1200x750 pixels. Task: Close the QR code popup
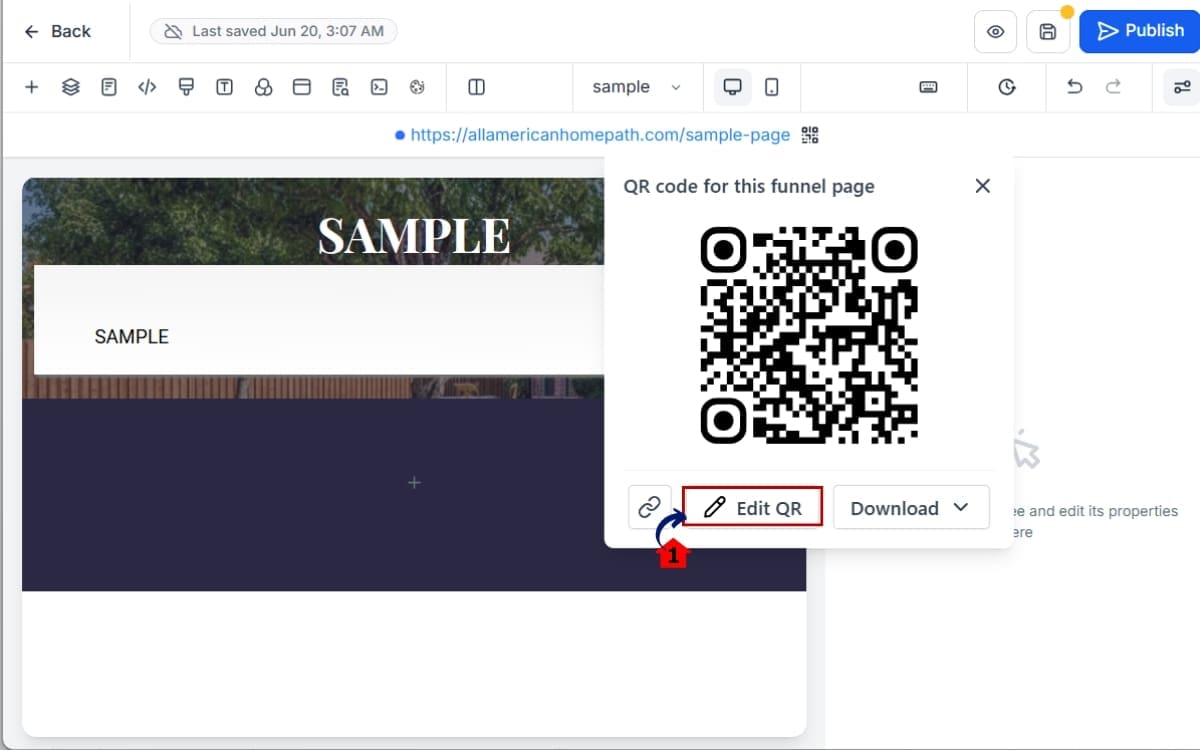click(983, 186)
